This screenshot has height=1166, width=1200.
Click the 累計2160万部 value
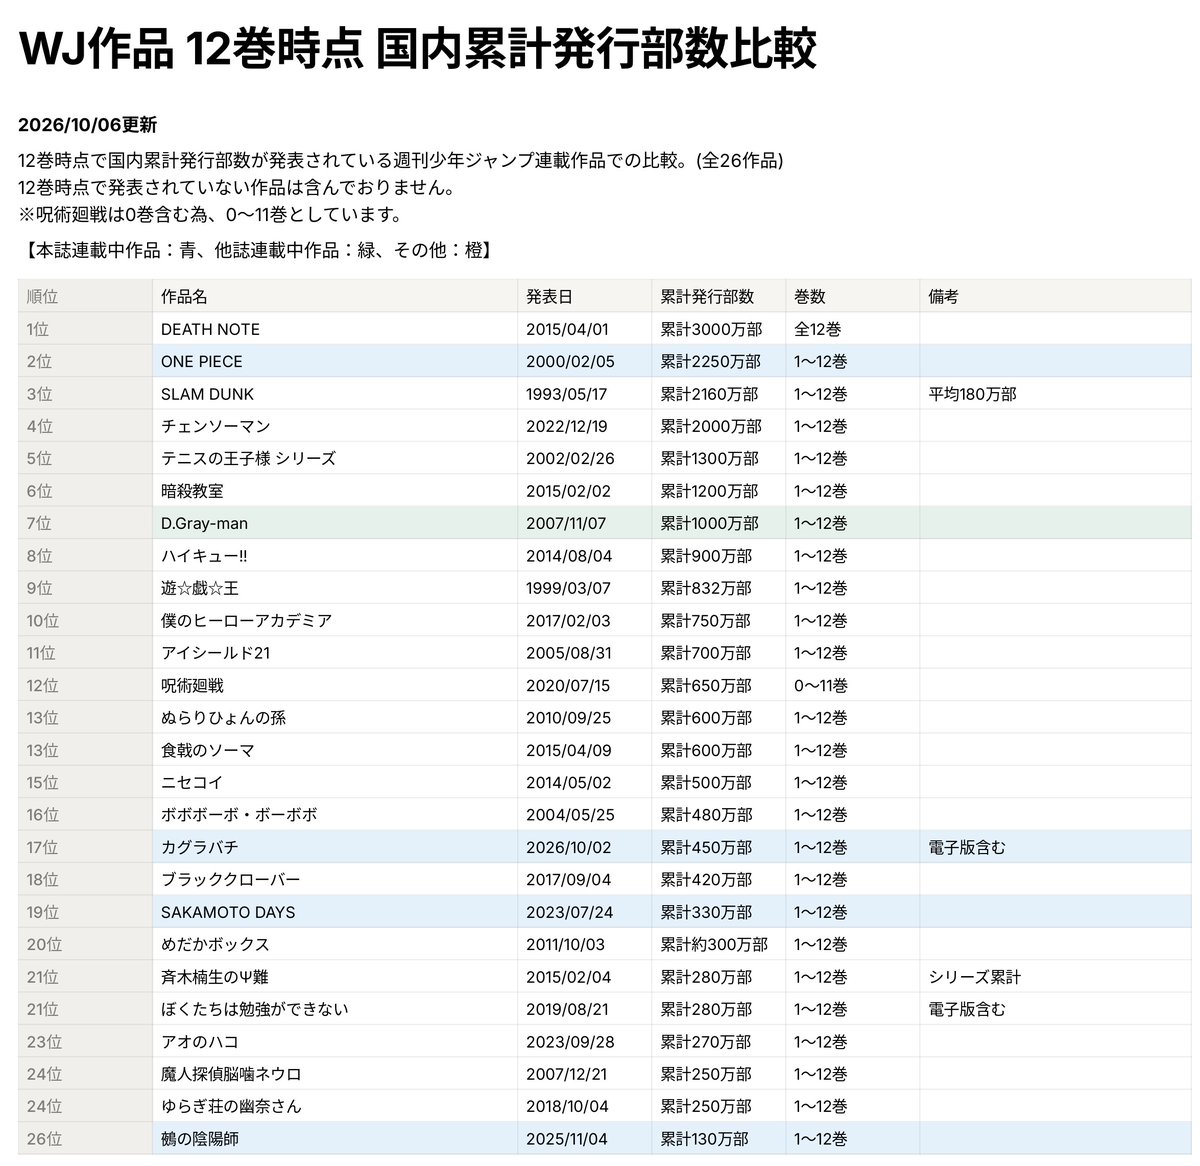709,394
